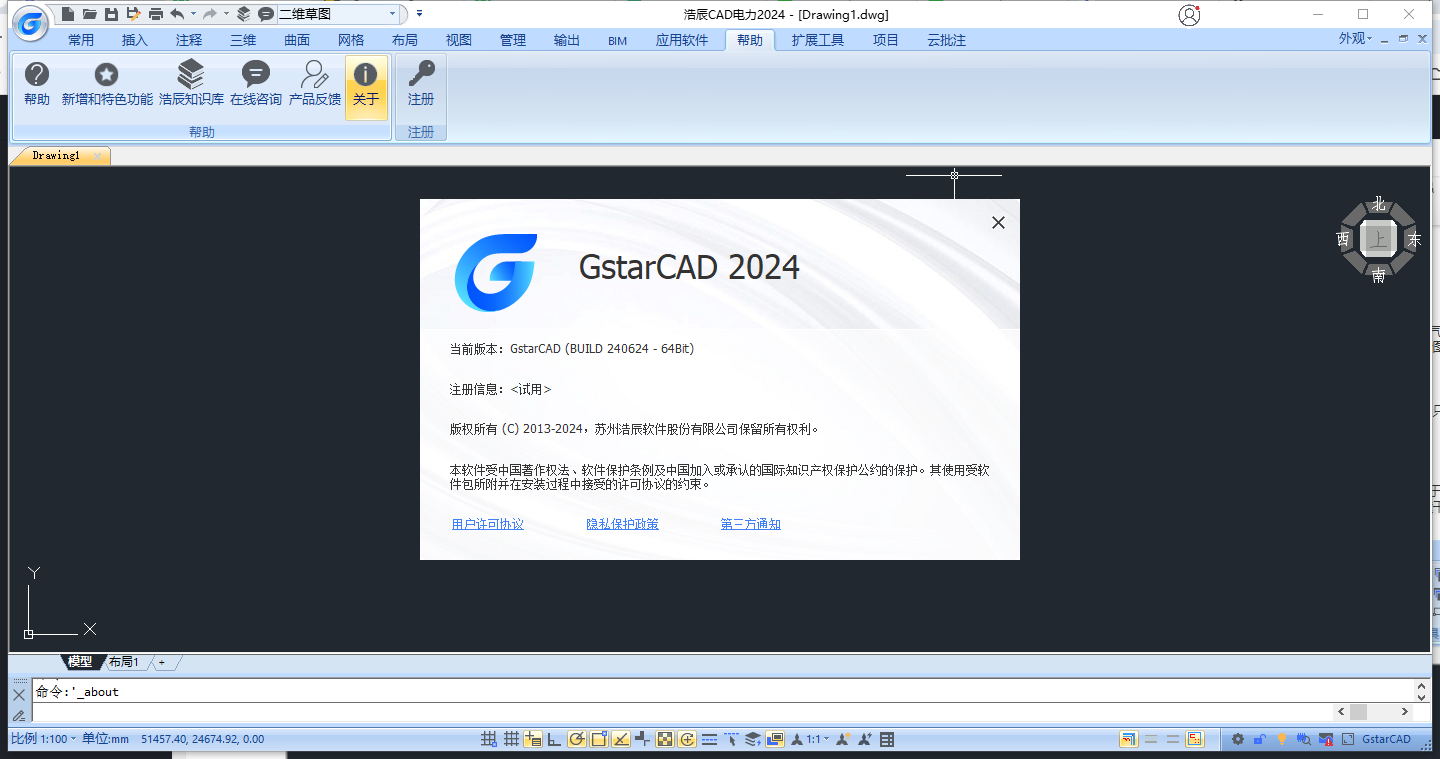Switch to the 云批注 ribbon tab
Screen dimensions: 1440x759
[x=946, y=40]
